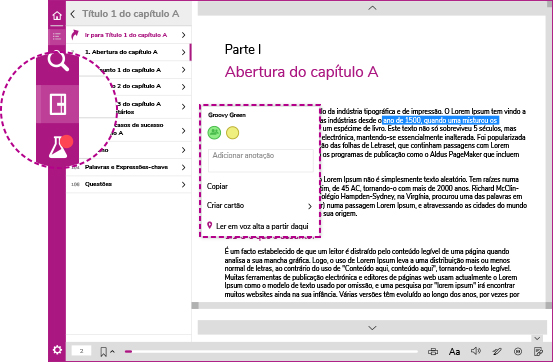The image size is (553, 362).
Task: Expand the '2 do capítulo A' row chevron
Action: 183,87
